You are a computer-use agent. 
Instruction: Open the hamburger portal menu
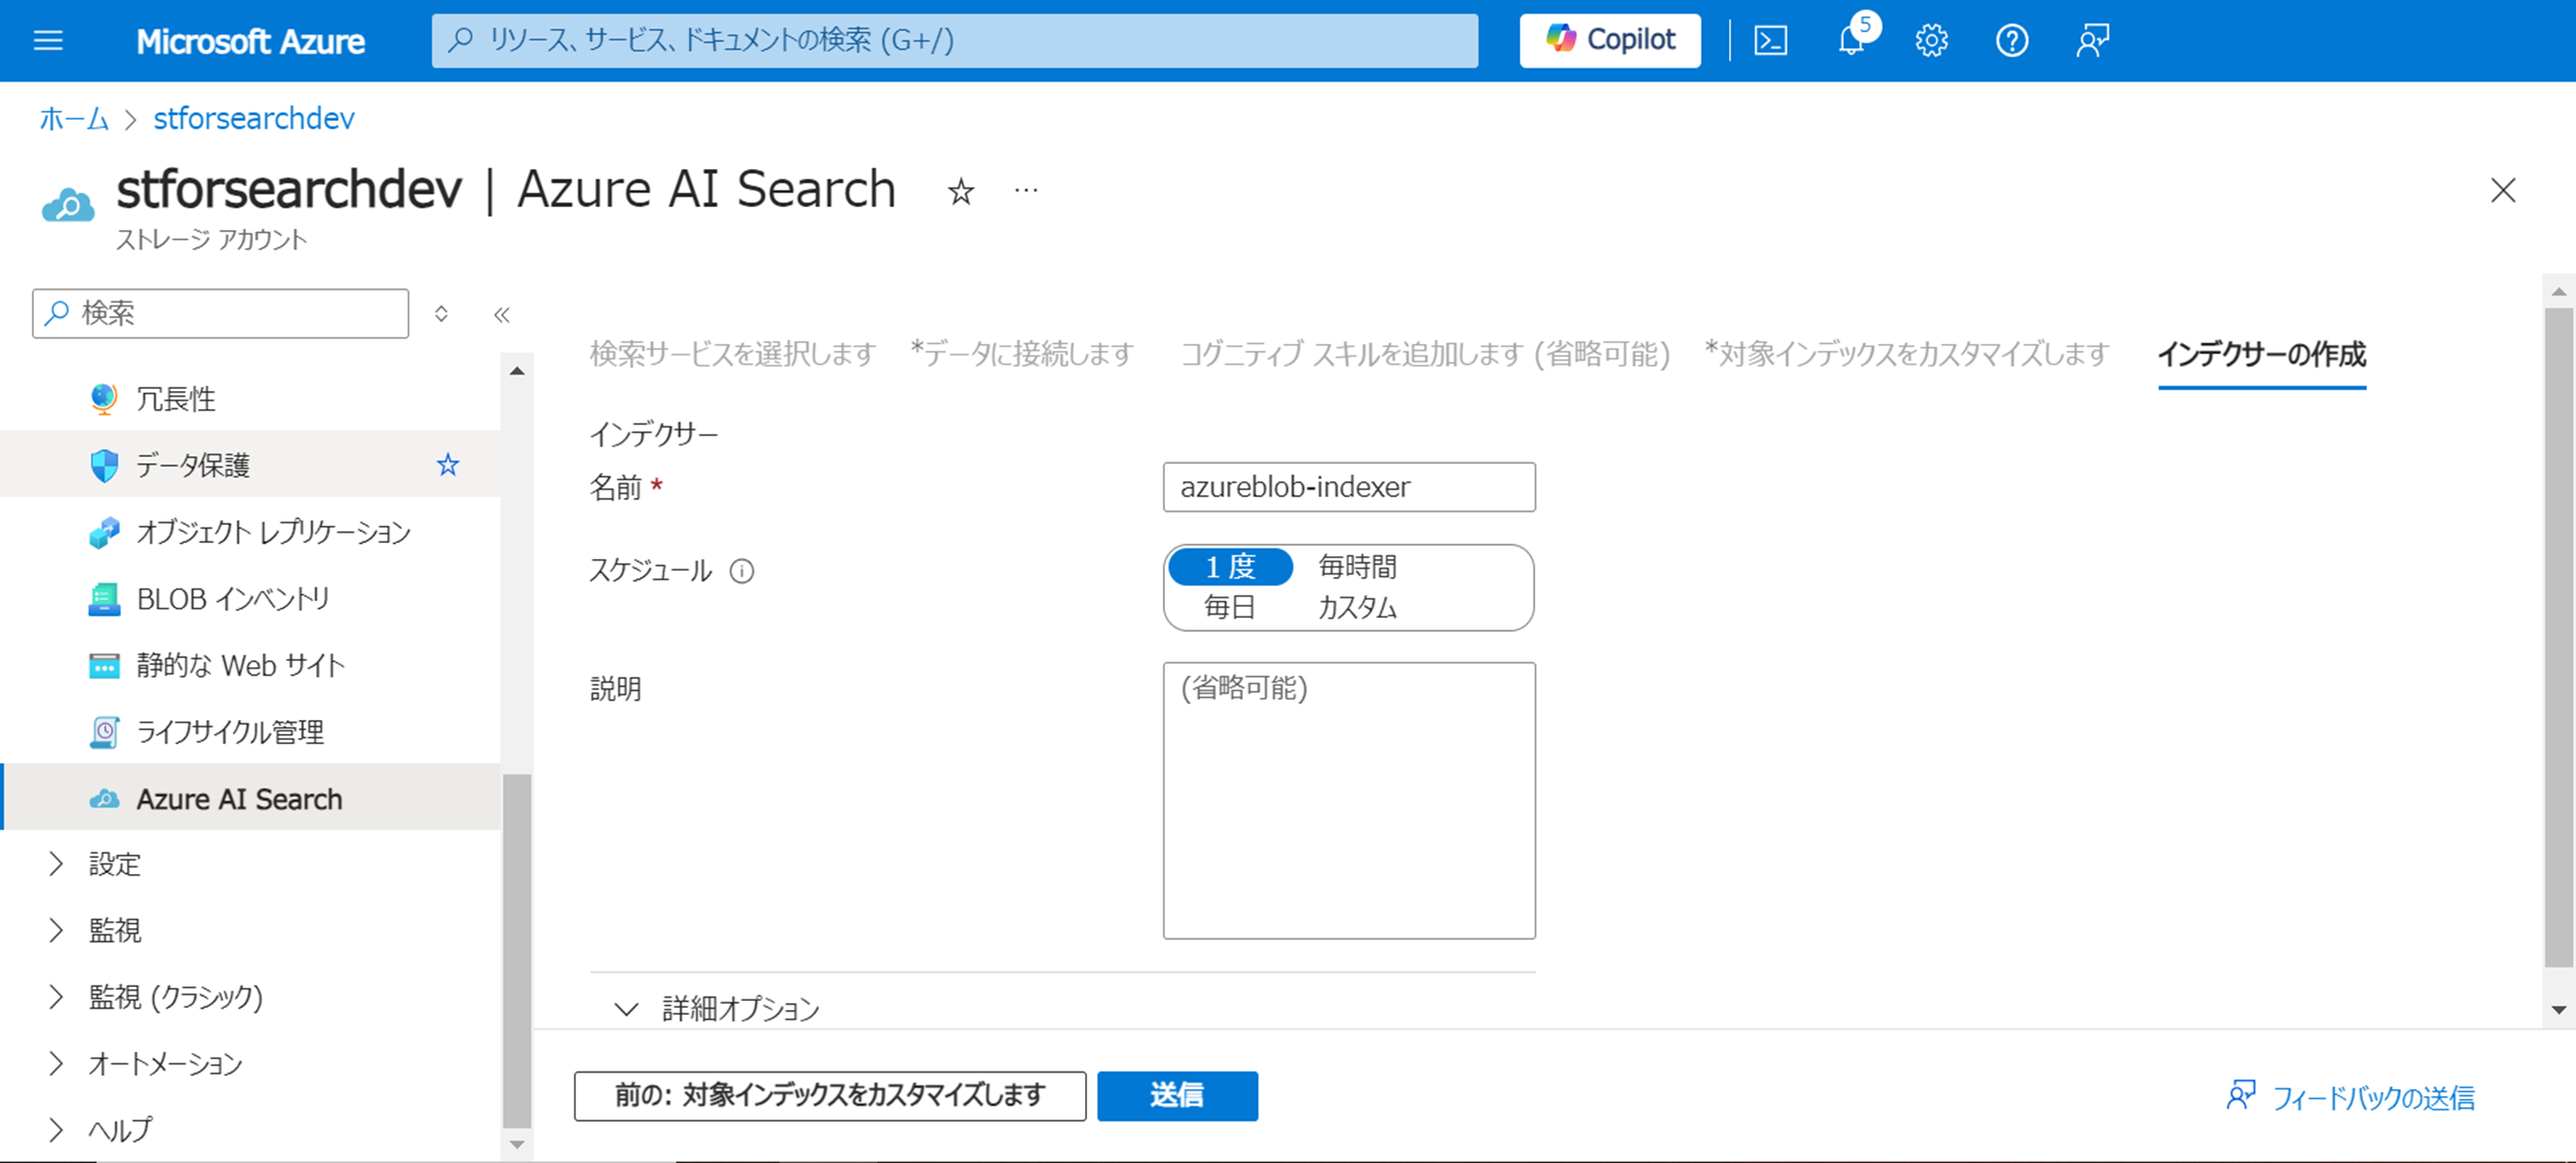[x=48, y=40]
